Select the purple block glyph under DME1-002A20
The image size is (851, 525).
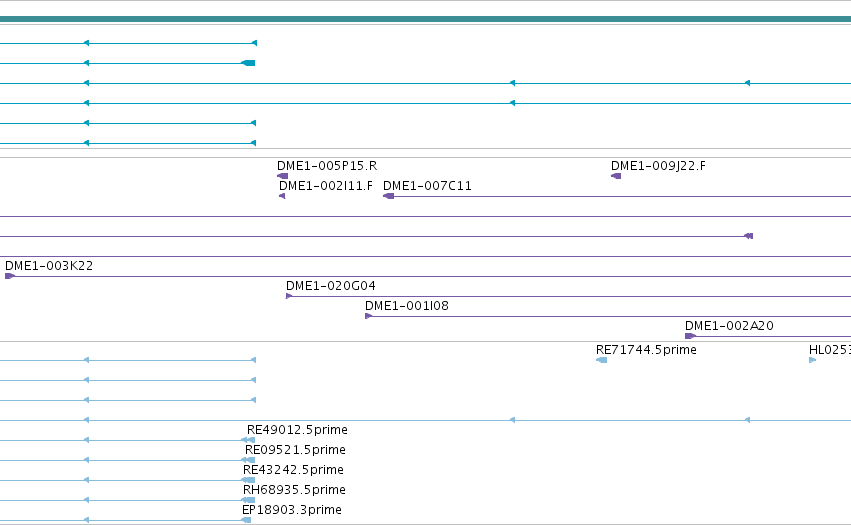point(690,336)
